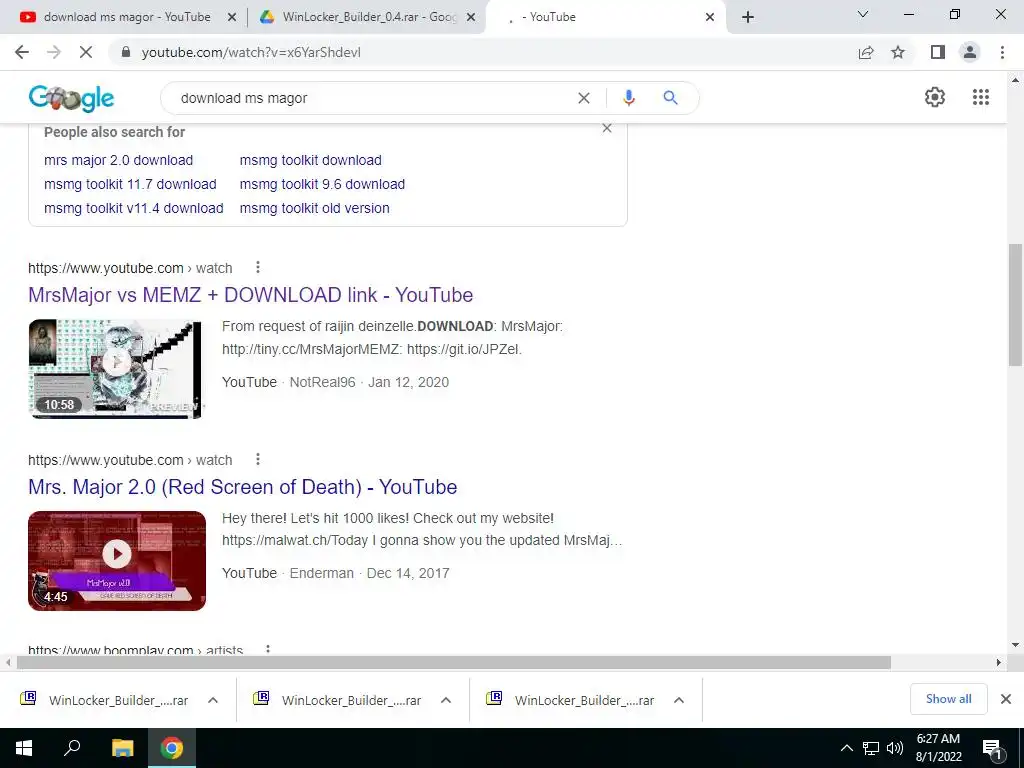Clear the search query text
This screenshot has height=768, width=1024.
584,98
